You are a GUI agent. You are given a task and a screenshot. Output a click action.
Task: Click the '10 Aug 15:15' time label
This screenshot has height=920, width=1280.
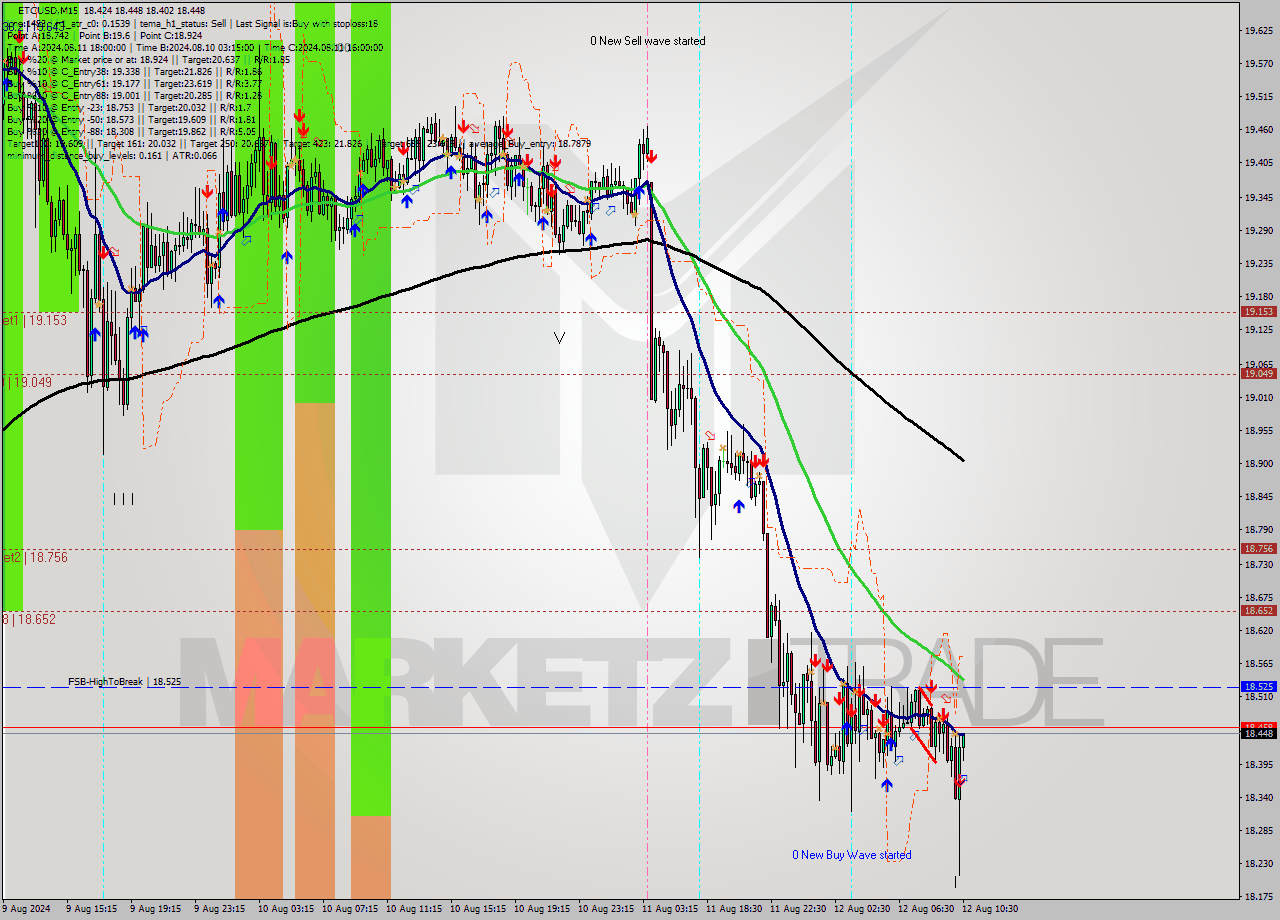click(478, 909)
